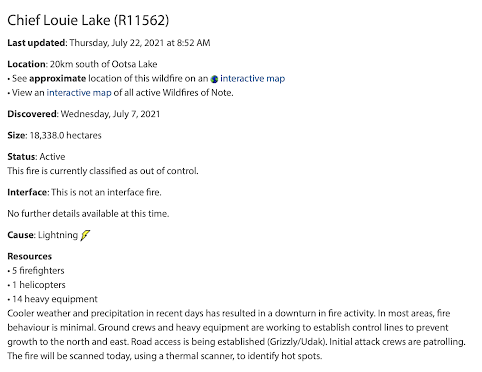Viewport: 482px width, 372px height.
Task: Click the Discovered label
Action: [32, 114]
